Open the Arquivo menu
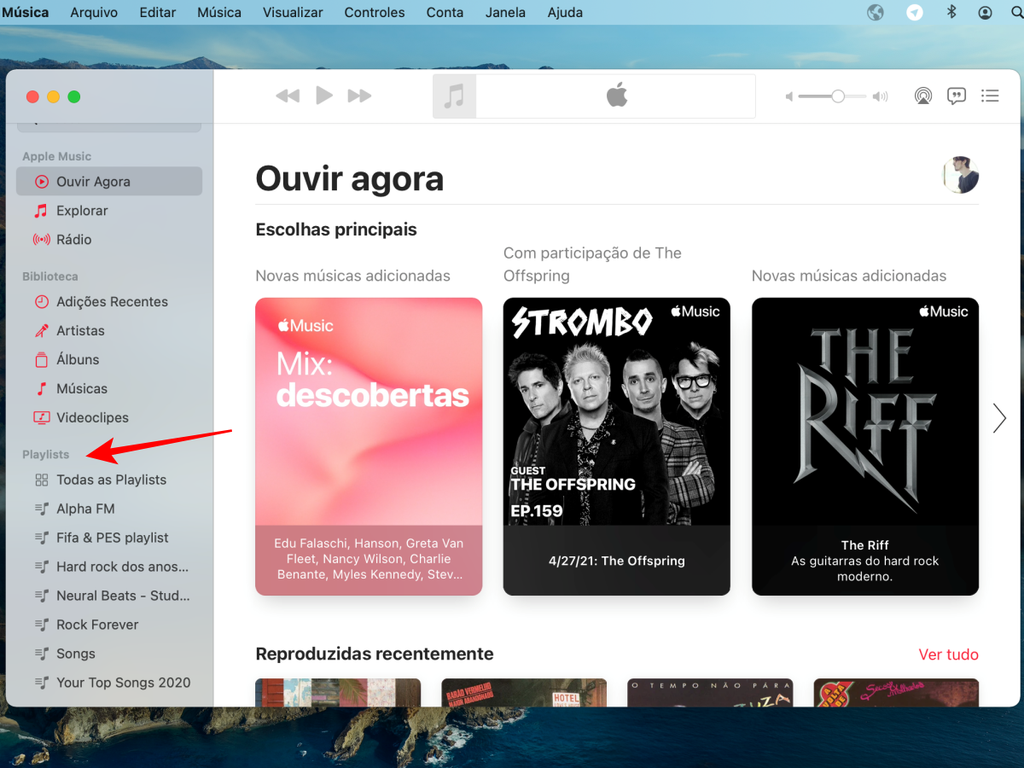The height and width of the screenshot is (768, 1024). coord(94,12)
